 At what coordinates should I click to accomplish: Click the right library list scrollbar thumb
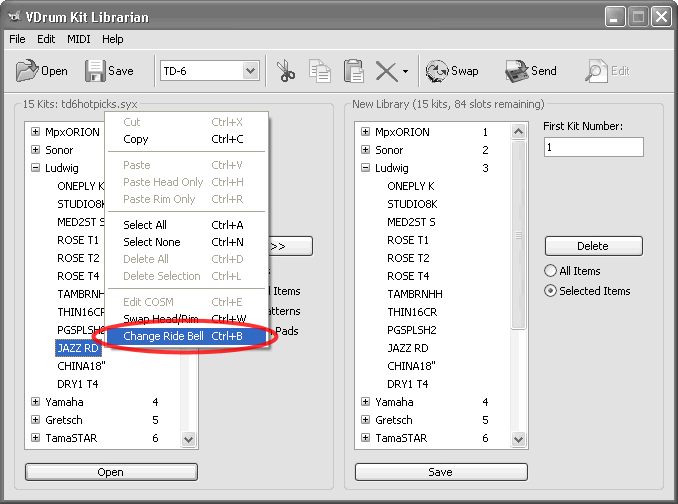click(x=518, y=235)
